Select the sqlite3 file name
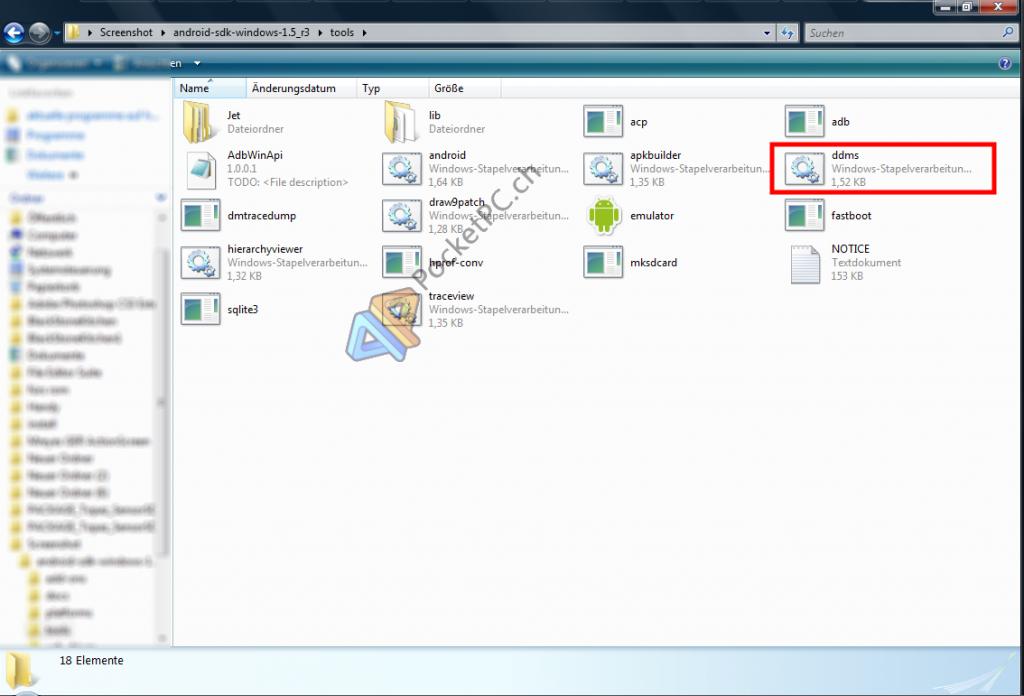 coord(242,309)
